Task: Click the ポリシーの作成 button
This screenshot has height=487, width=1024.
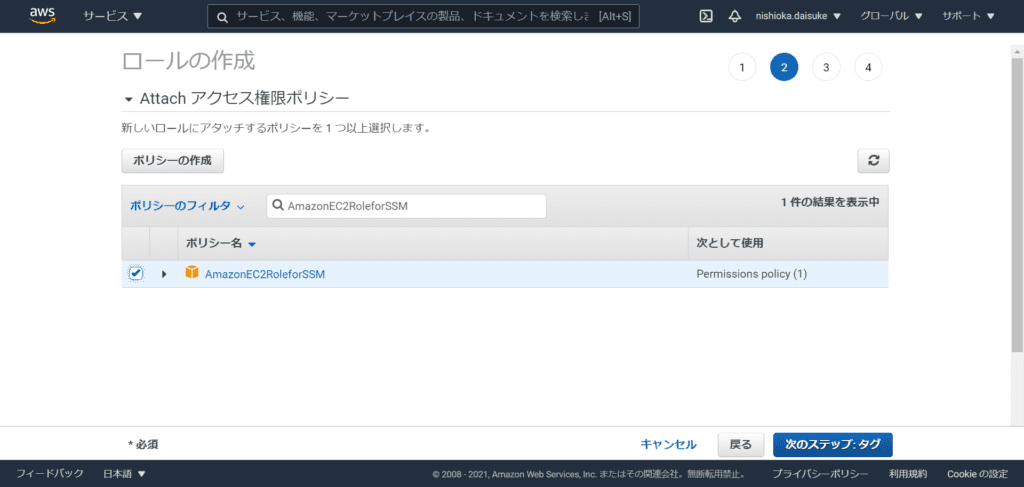Action: 172,160
